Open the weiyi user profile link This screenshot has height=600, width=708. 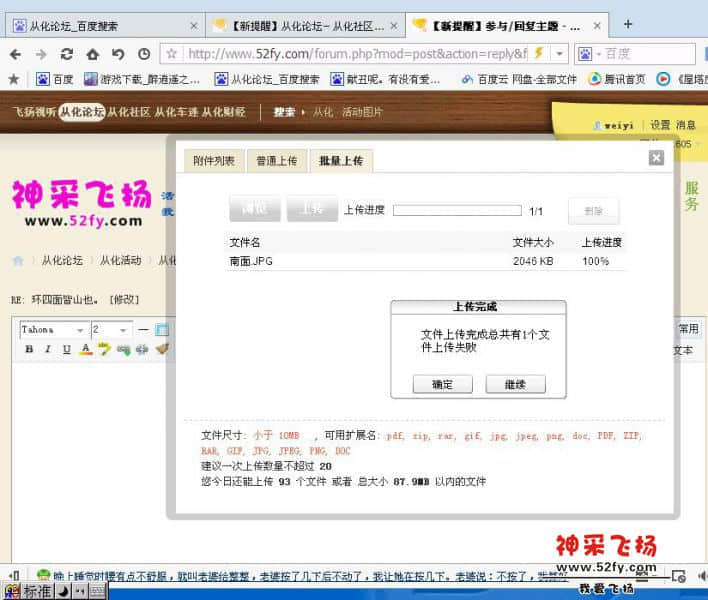619,126
